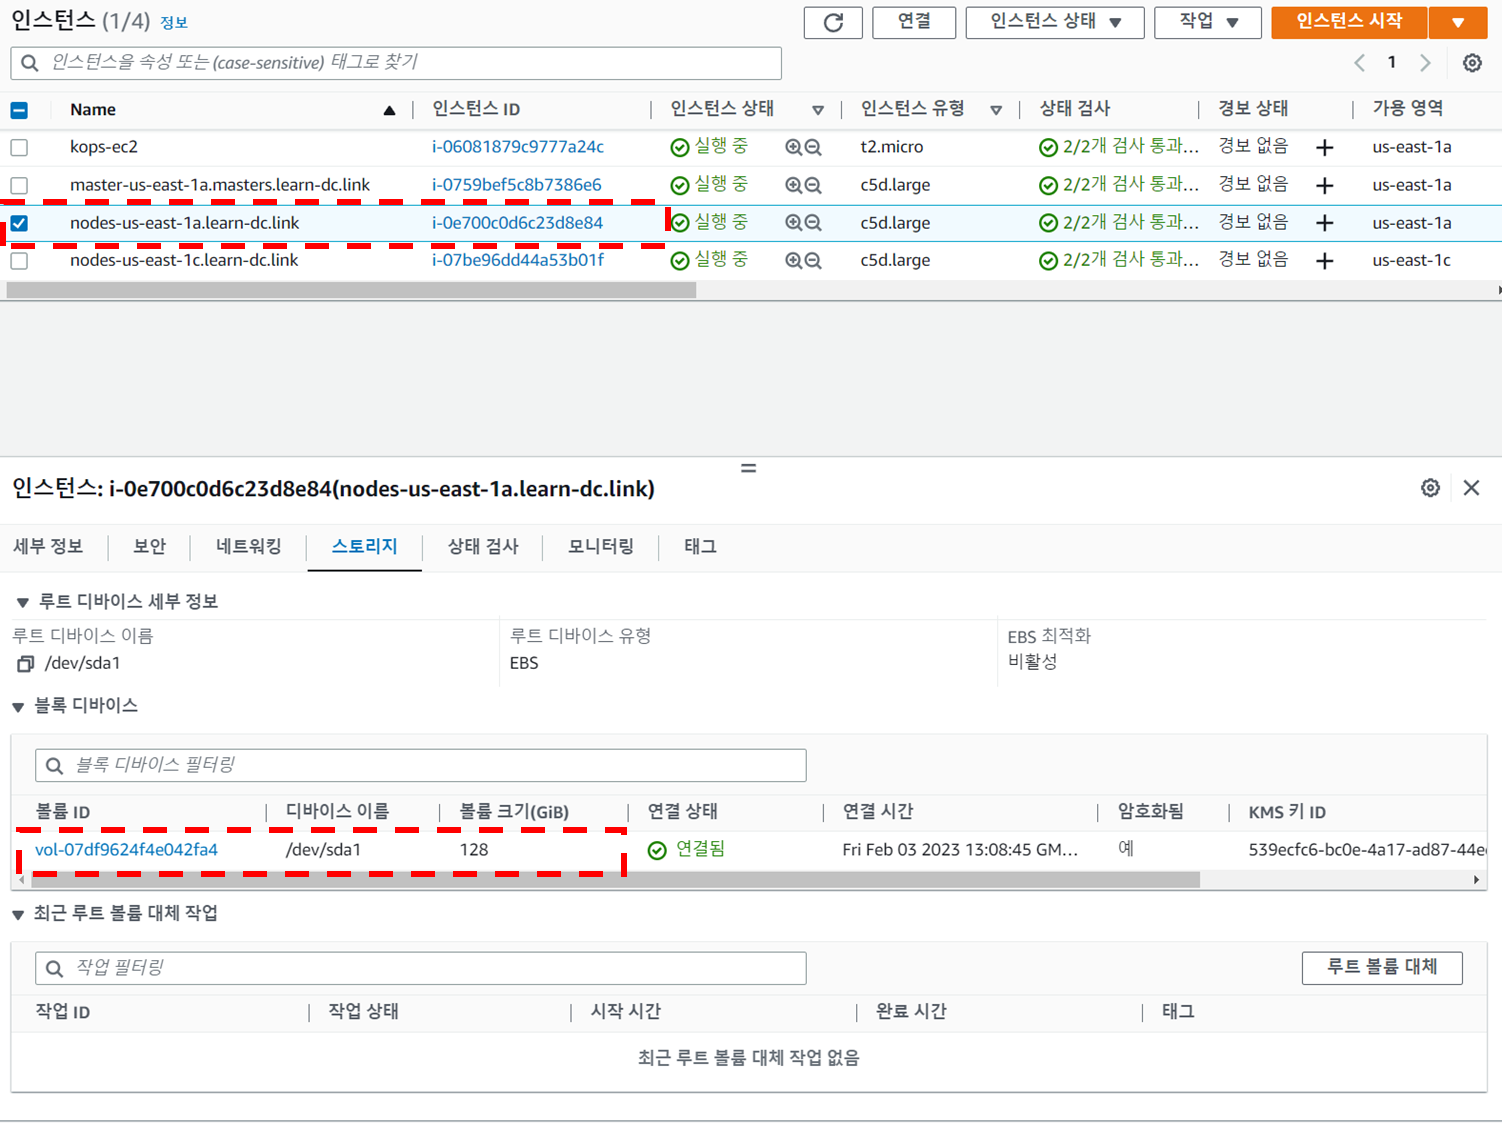Check the kops-ec2 instance checkbox
This screenshot has height=1125, width=1502.
[x=18, y=147]
